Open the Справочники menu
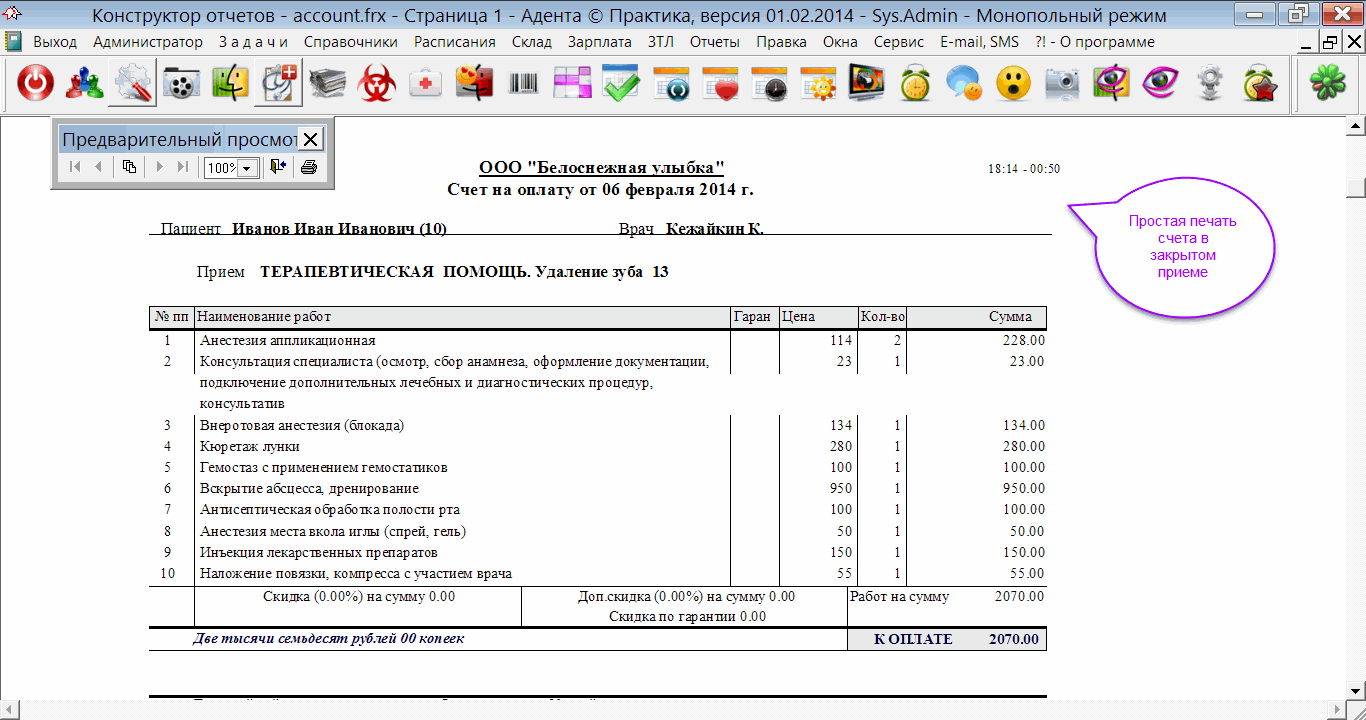Image resolution: width=1366 pixels, height=720 pixels. [350, 42]
